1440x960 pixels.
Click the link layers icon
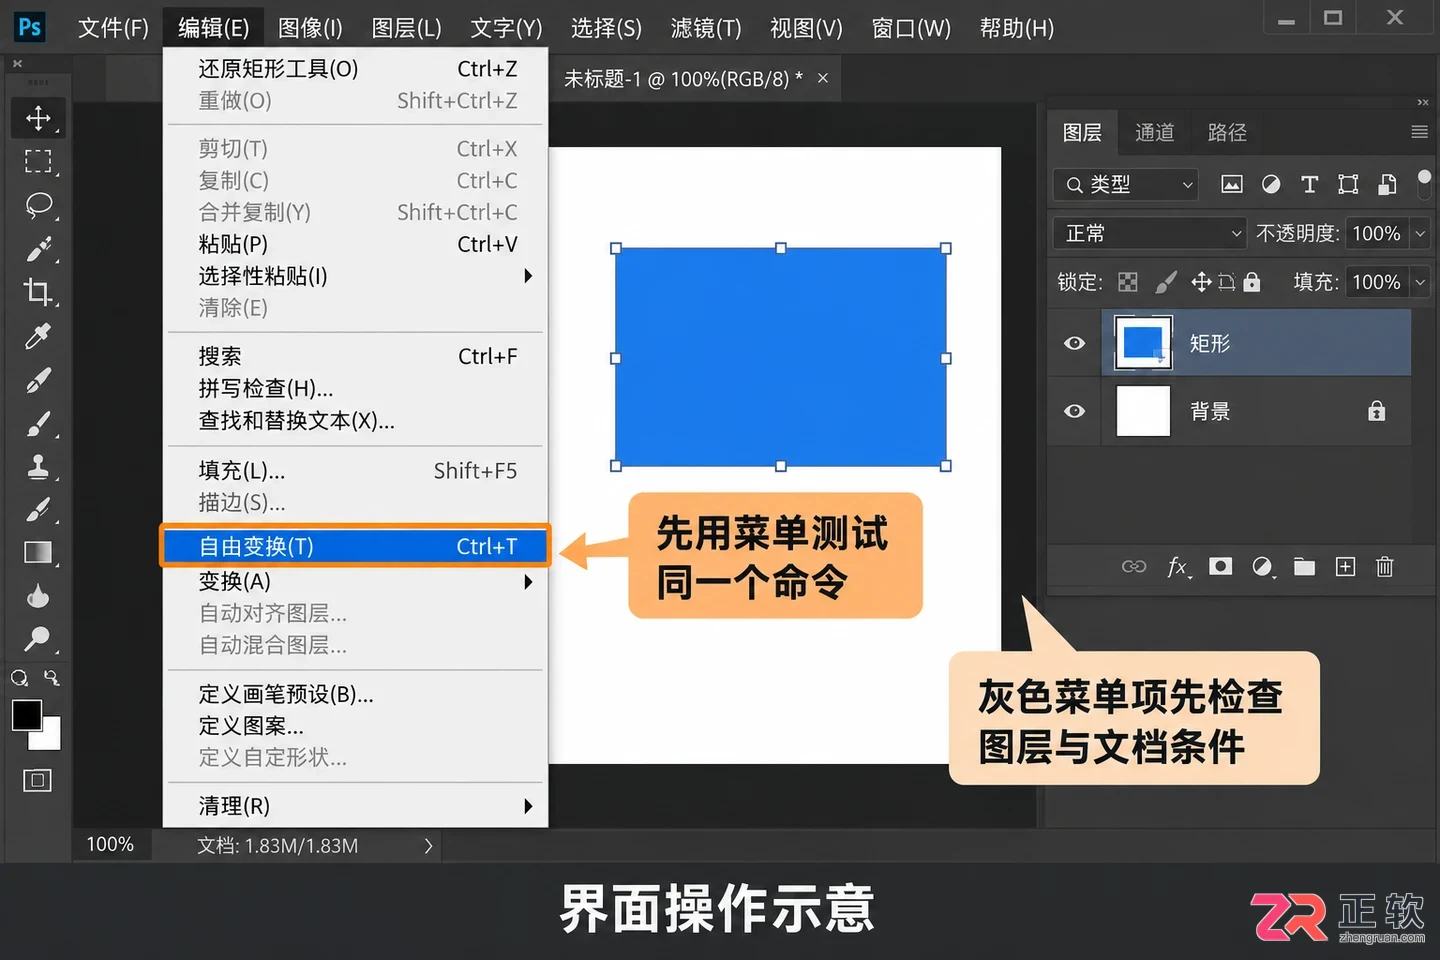click(x=1134, y=567)
